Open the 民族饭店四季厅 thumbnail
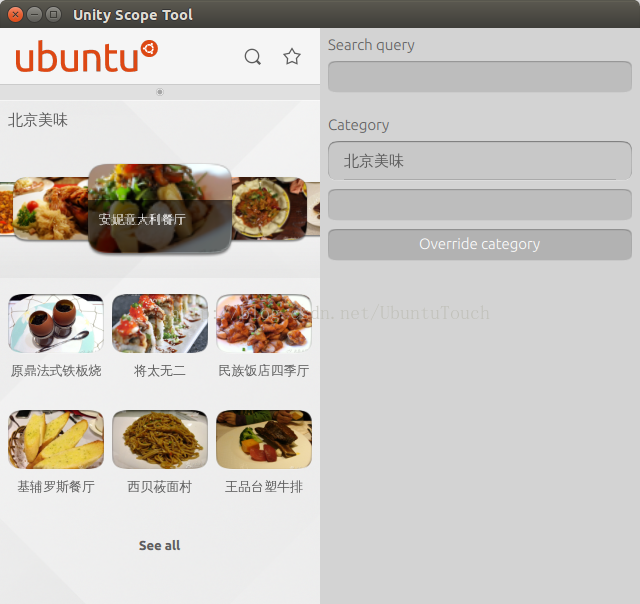 tap(264, 323)
